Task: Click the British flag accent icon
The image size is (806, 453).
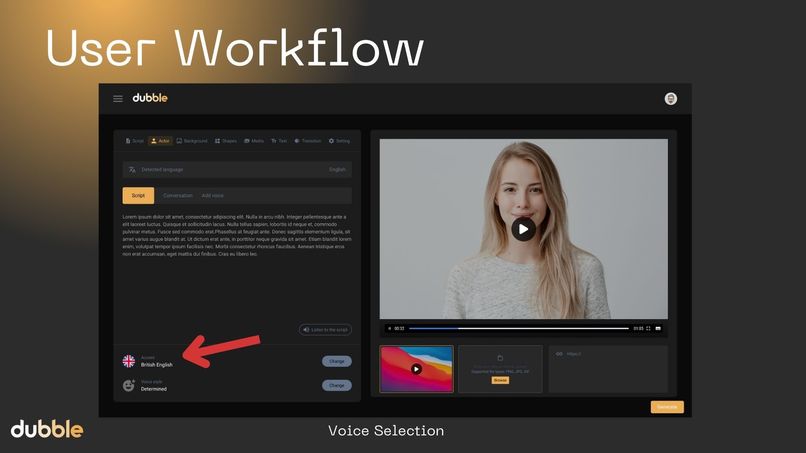Action: pyautogui.click(x=129, y=361)
